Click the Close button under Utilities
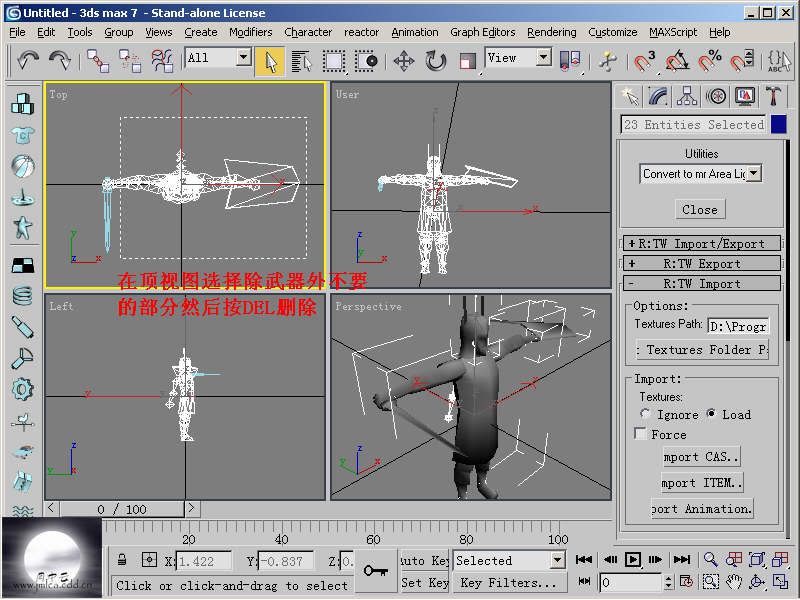800x600 pixels. coord(700,209)
